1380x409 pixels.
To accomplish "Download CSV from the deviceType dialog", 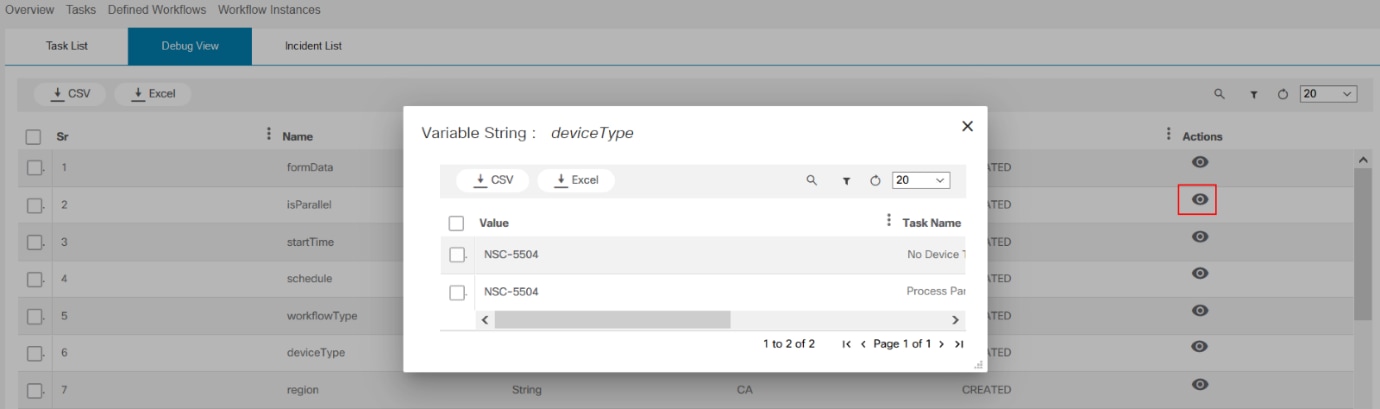I will tap(493, 181).
